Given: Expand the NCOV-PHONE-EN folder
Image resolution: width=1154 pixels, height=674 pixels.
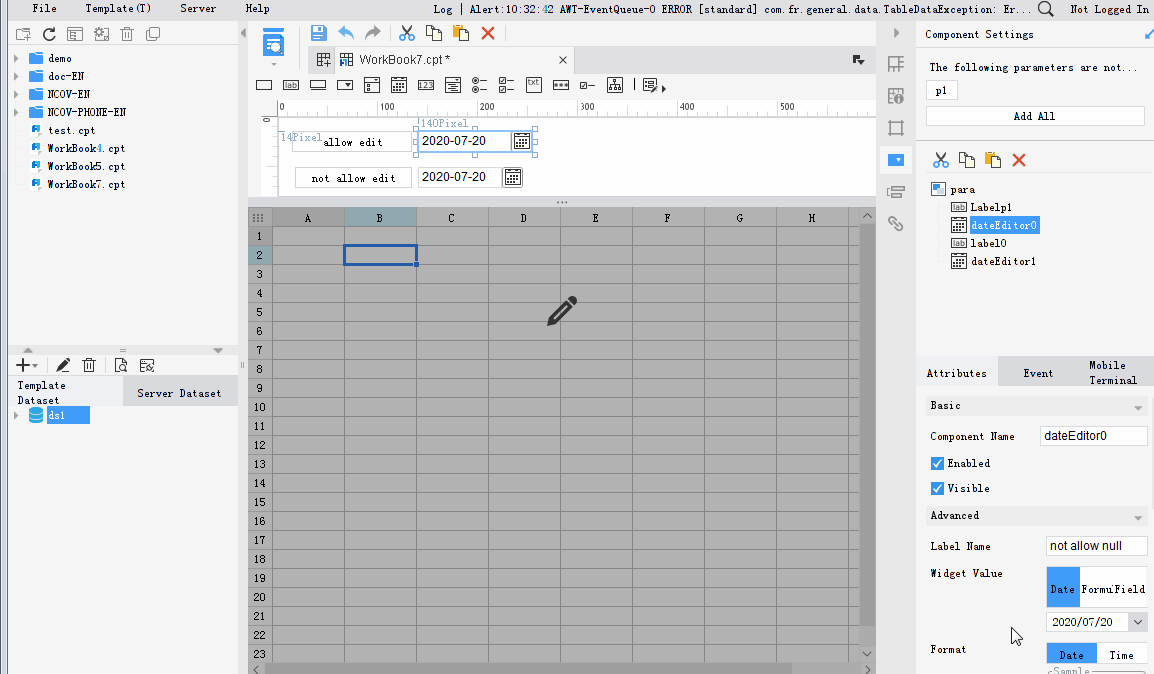Looking at the screenshot, I should [16, 113].
